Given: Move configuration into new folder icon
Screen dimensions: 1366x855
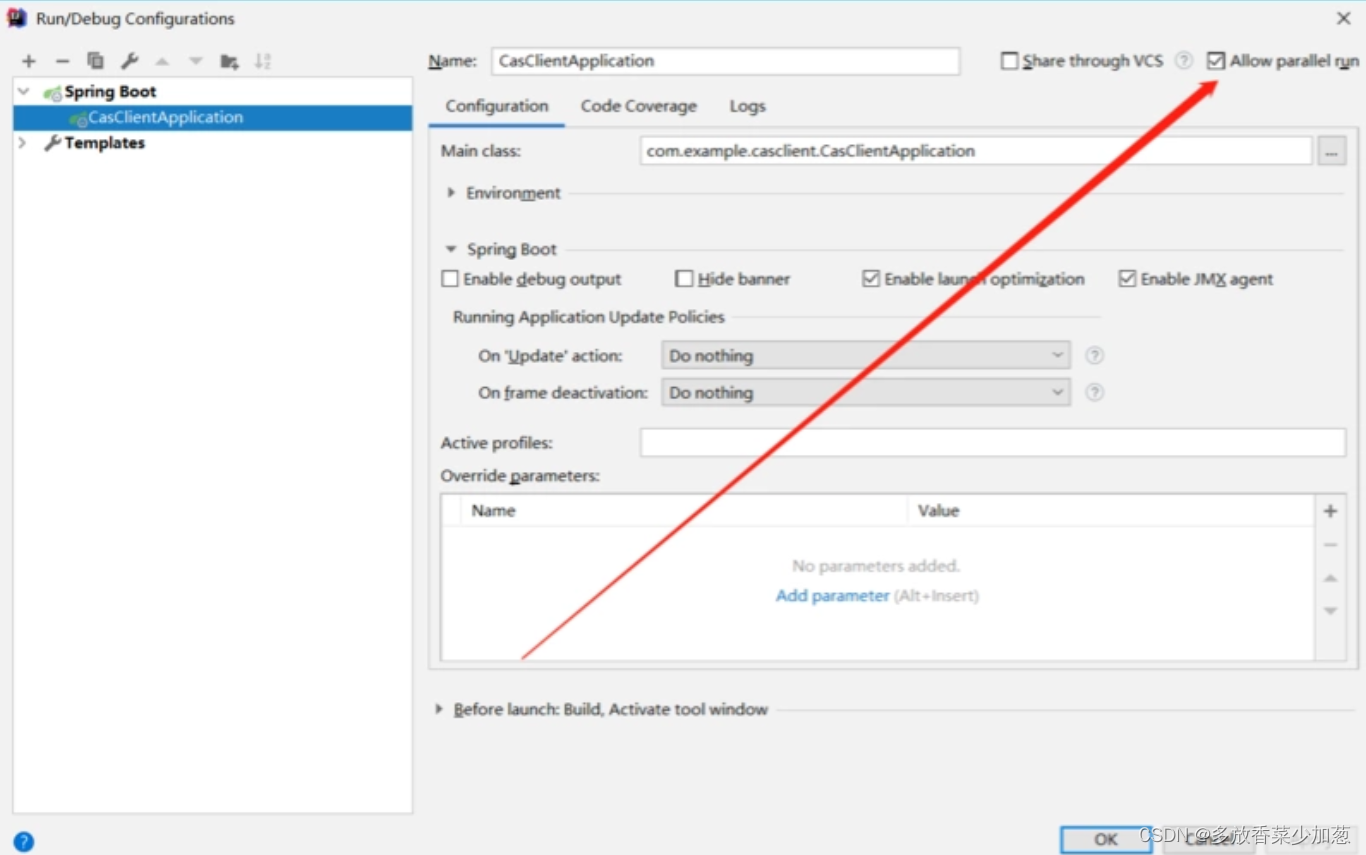Looking at the screenshot, I should pos(229,61).
